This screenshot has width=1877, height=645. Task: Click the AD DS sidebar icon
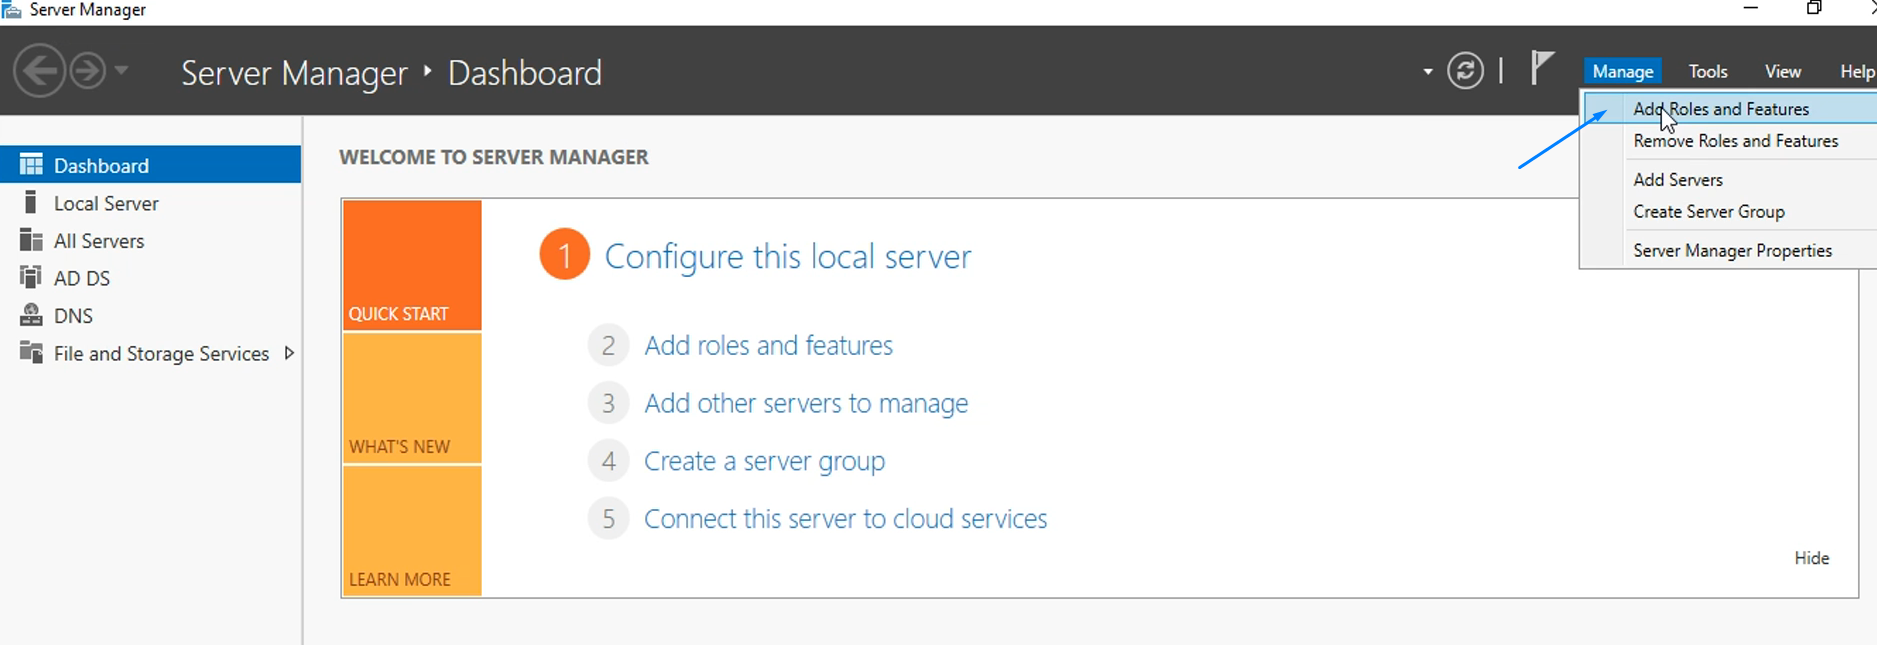31,277
